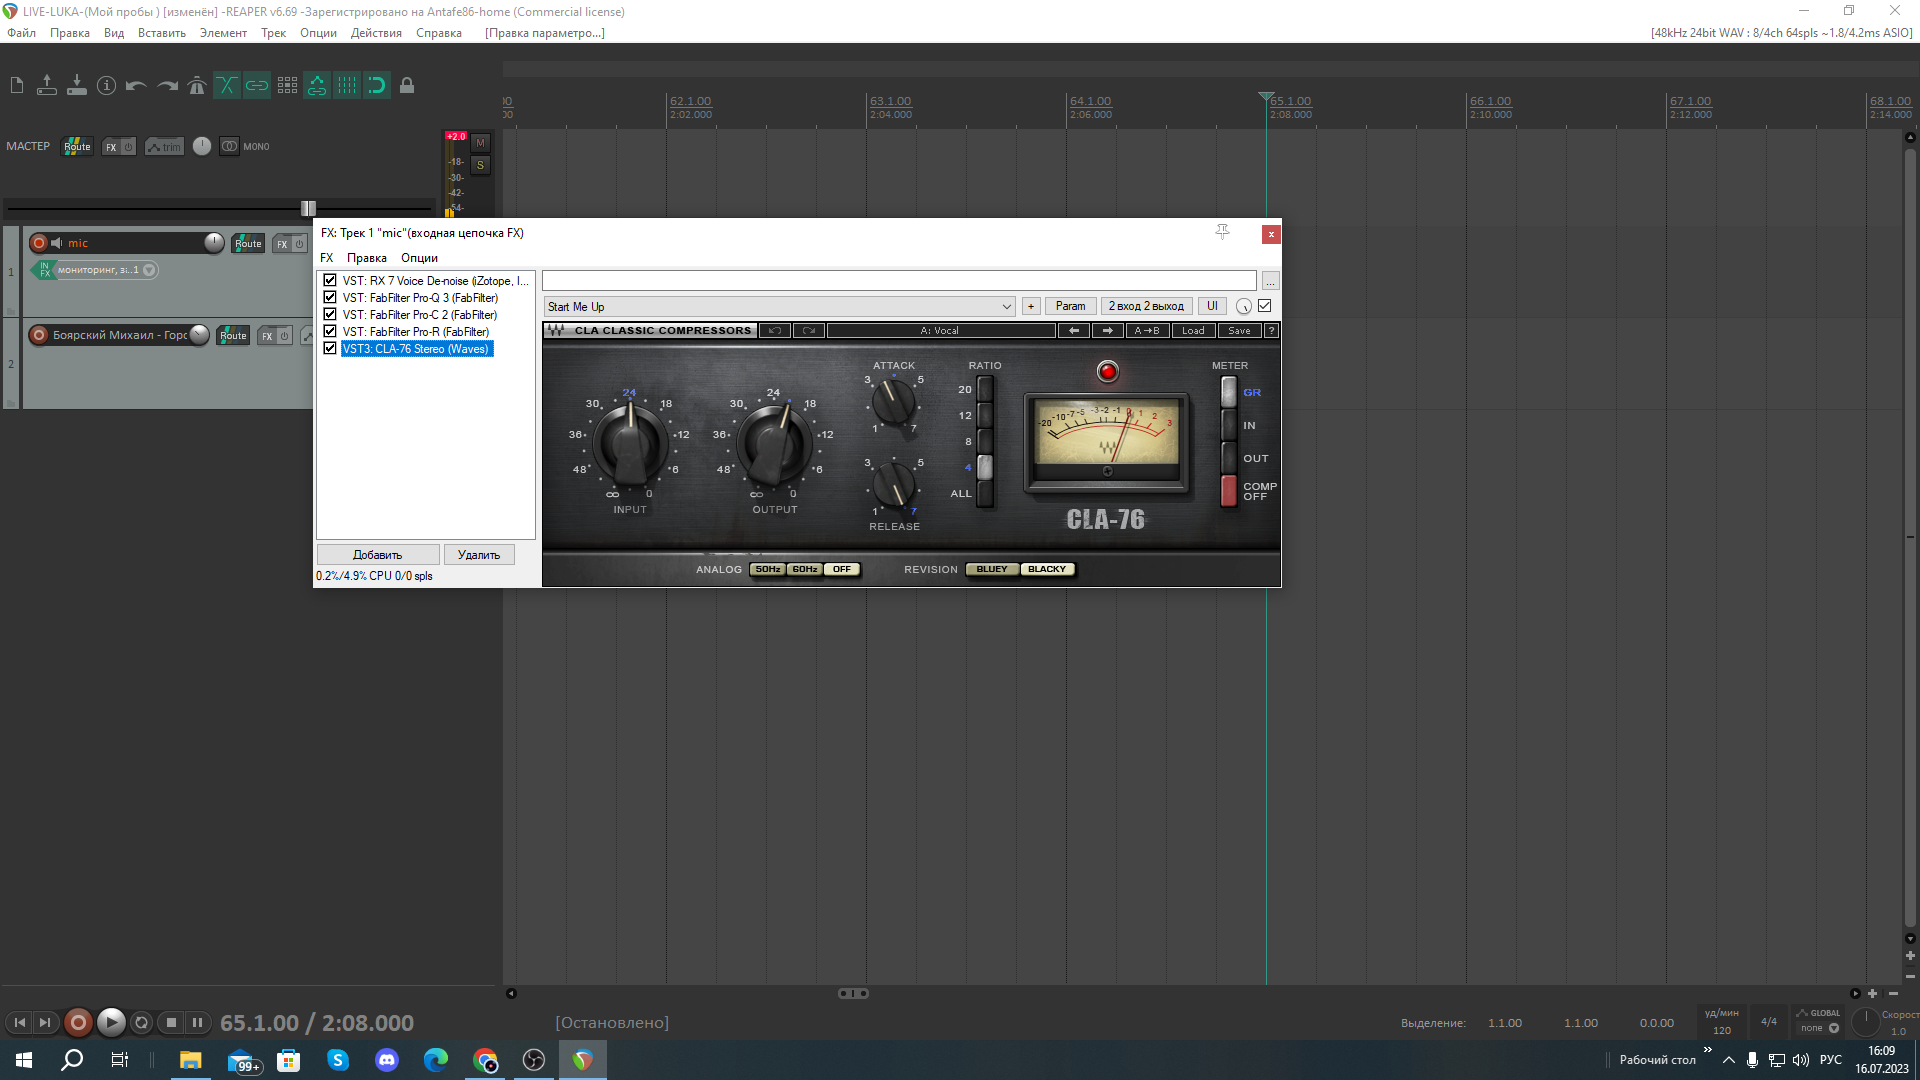Viewport: 1920px width, 1080px height.
Task: Toggle locking padlock icon
Action: (407, 86)
